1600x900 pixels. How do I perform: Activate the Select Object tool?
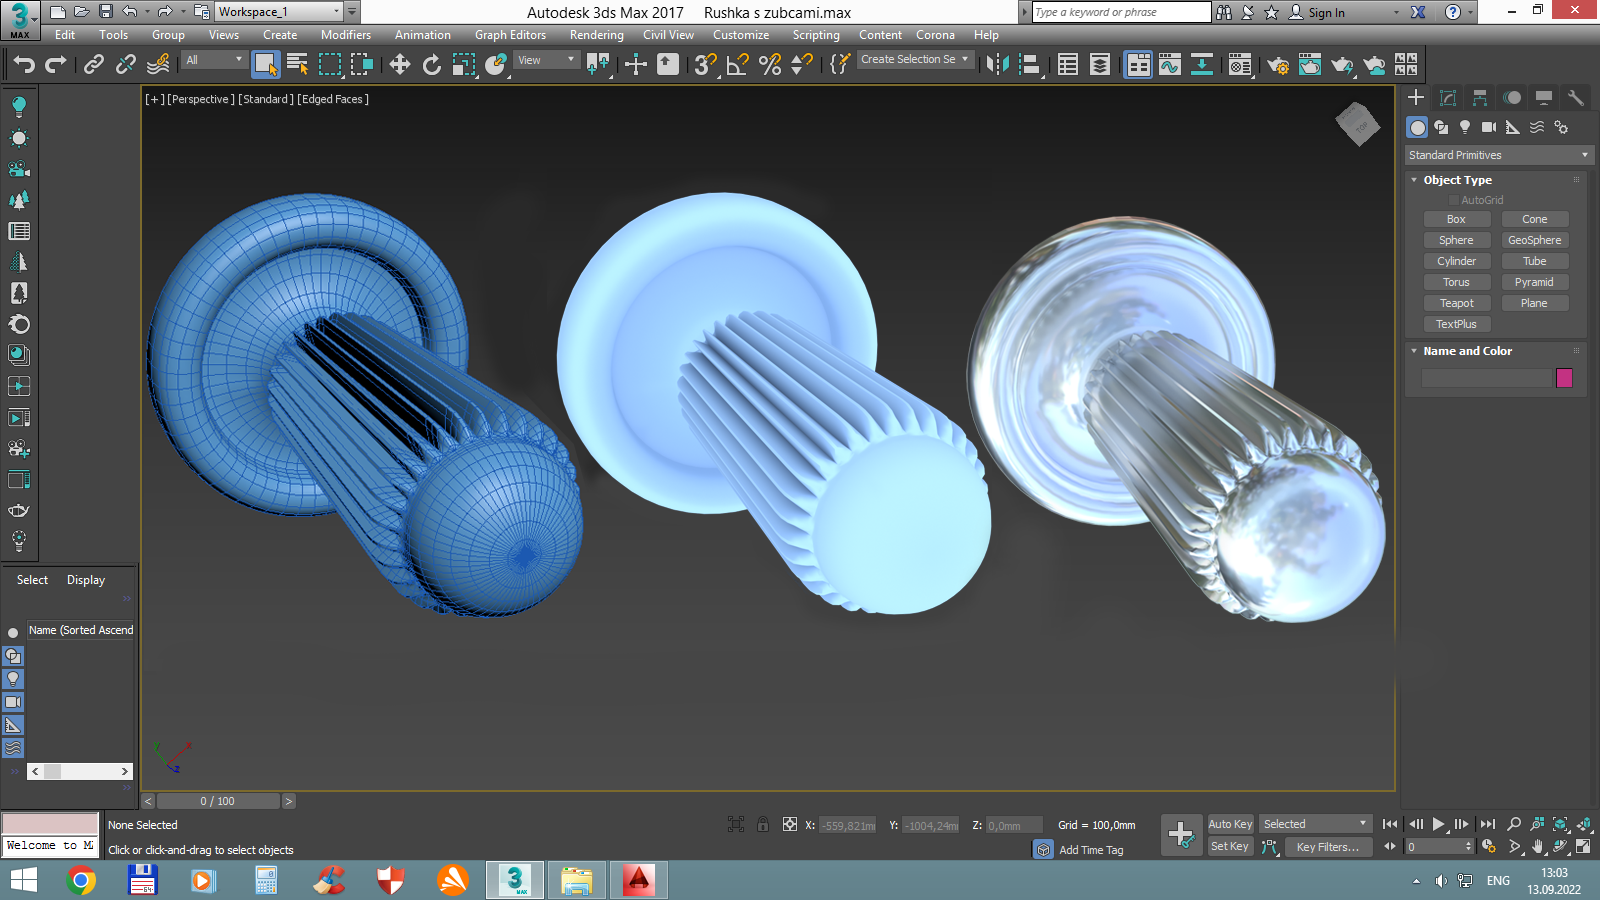(x=265, y=65)
